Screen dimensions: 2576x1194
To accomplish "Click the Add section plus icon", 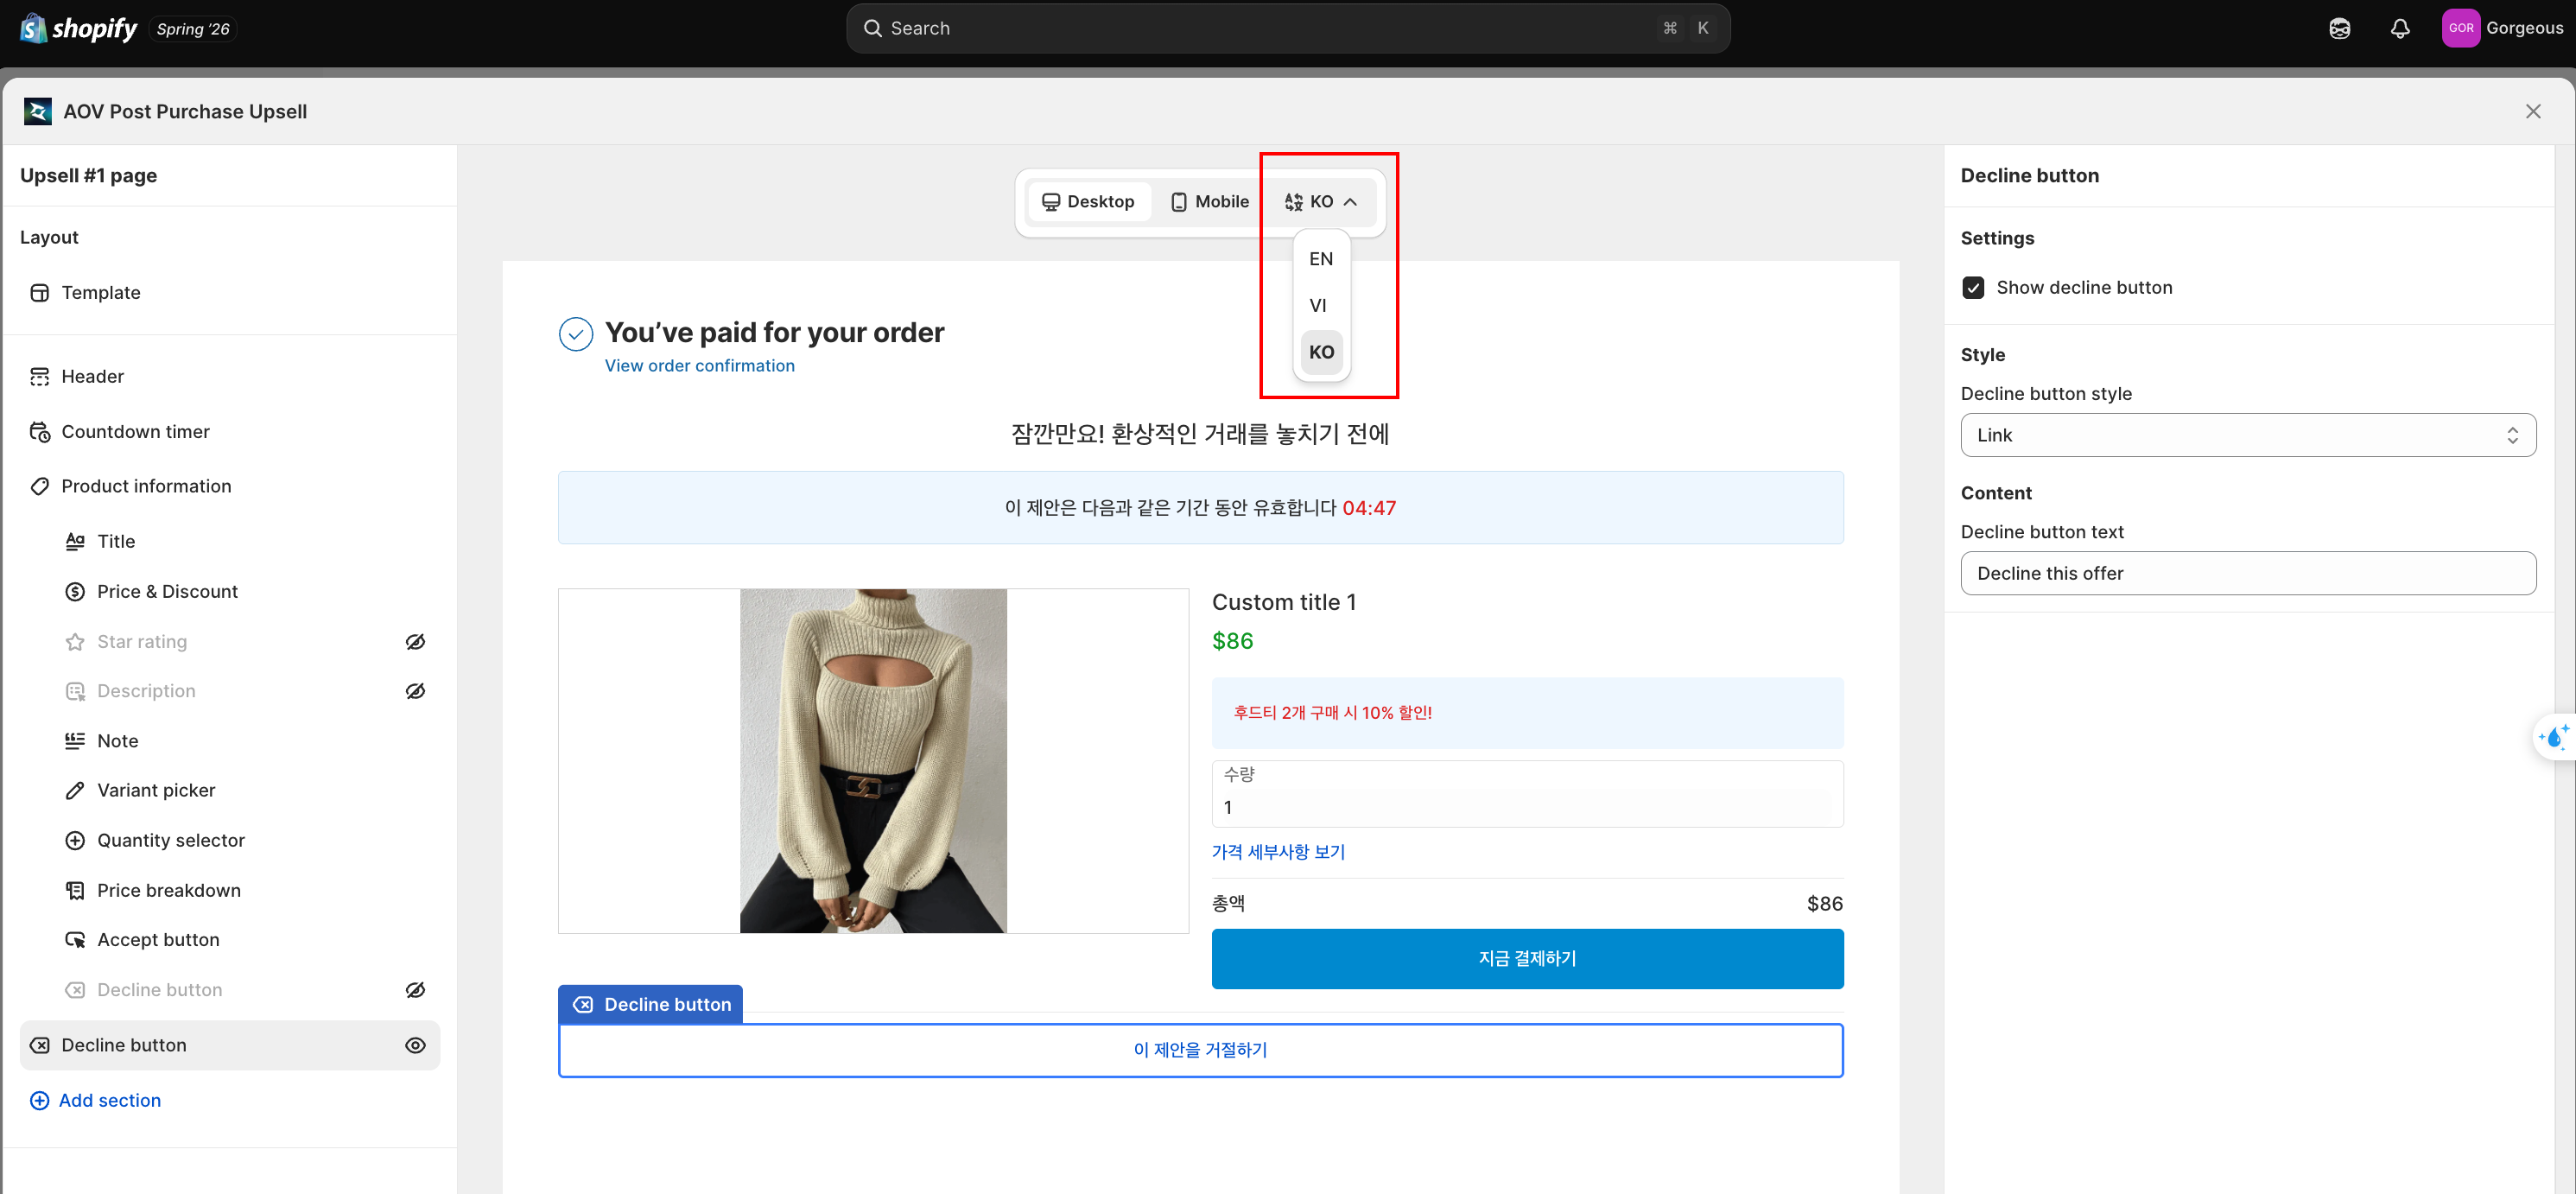I will [40, 1101].
